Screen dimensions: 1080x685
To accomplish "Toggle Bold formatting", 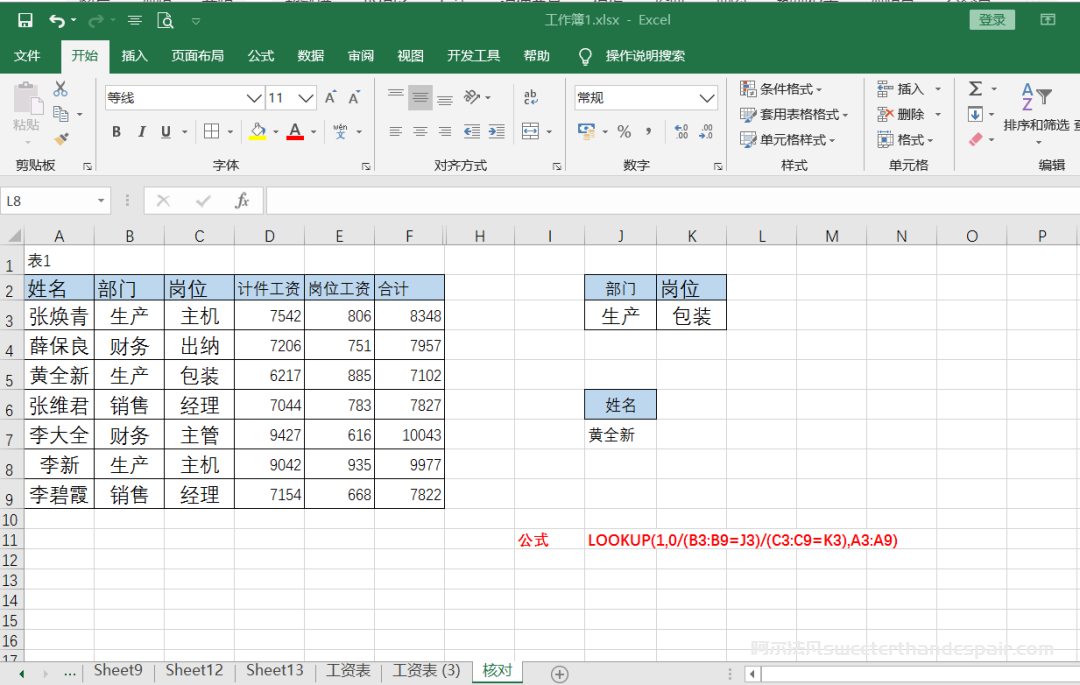I will click(x=116, y=131).
